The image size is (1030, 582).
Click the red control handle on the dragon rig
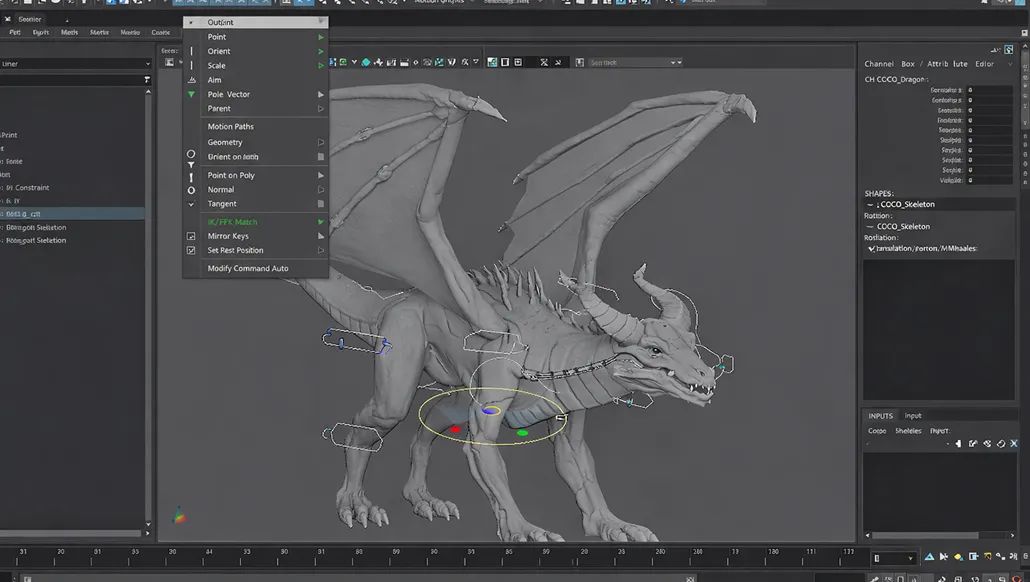coord(455,429)
